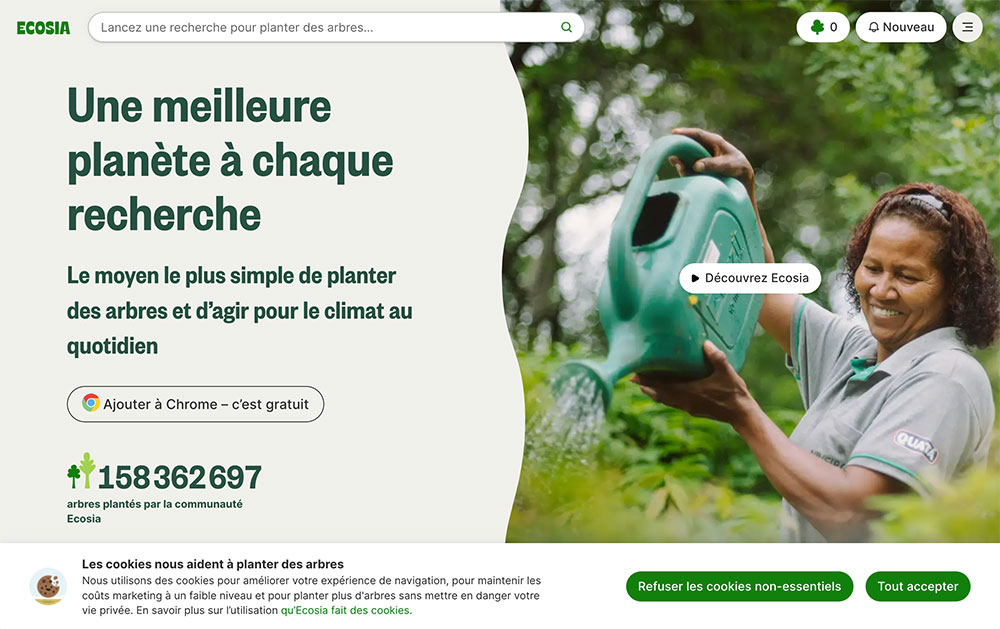Image resolution: width=1000 pixels, height=629 pixels.
Task: Click the 158362697 trees planted counter
Action: (179, 477)
